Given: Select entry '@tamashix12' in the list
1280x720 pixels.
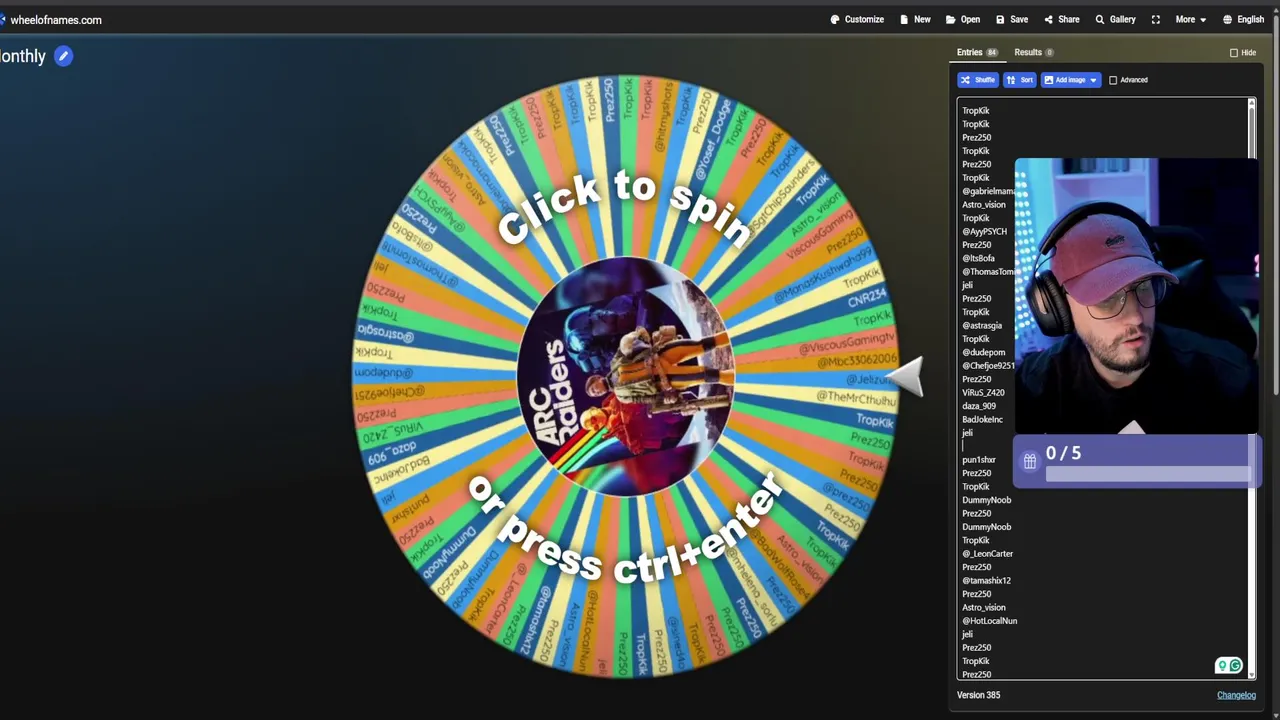Looking at the screenshot, I should tap(986, 580).
